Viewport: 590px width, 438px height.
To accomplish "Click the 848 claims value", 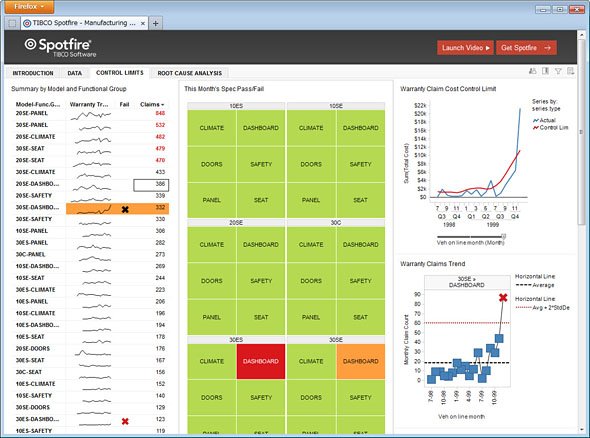I will 160,113.
